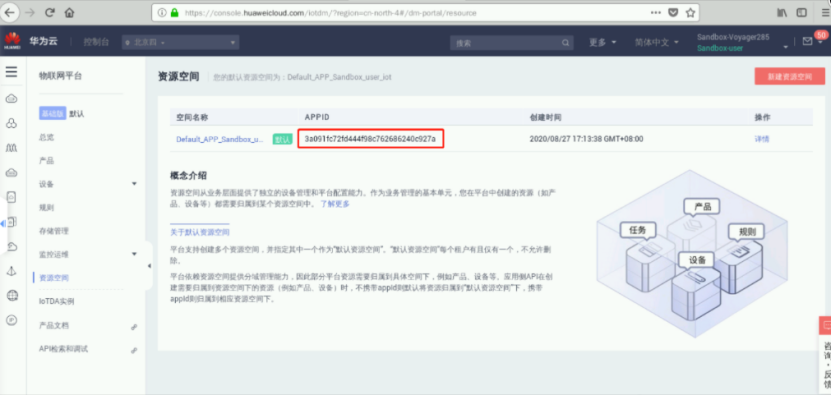Viewport: 831px width, 396px height.
Task: Open the page actions three-dots menu
Action: coord(656,13)
